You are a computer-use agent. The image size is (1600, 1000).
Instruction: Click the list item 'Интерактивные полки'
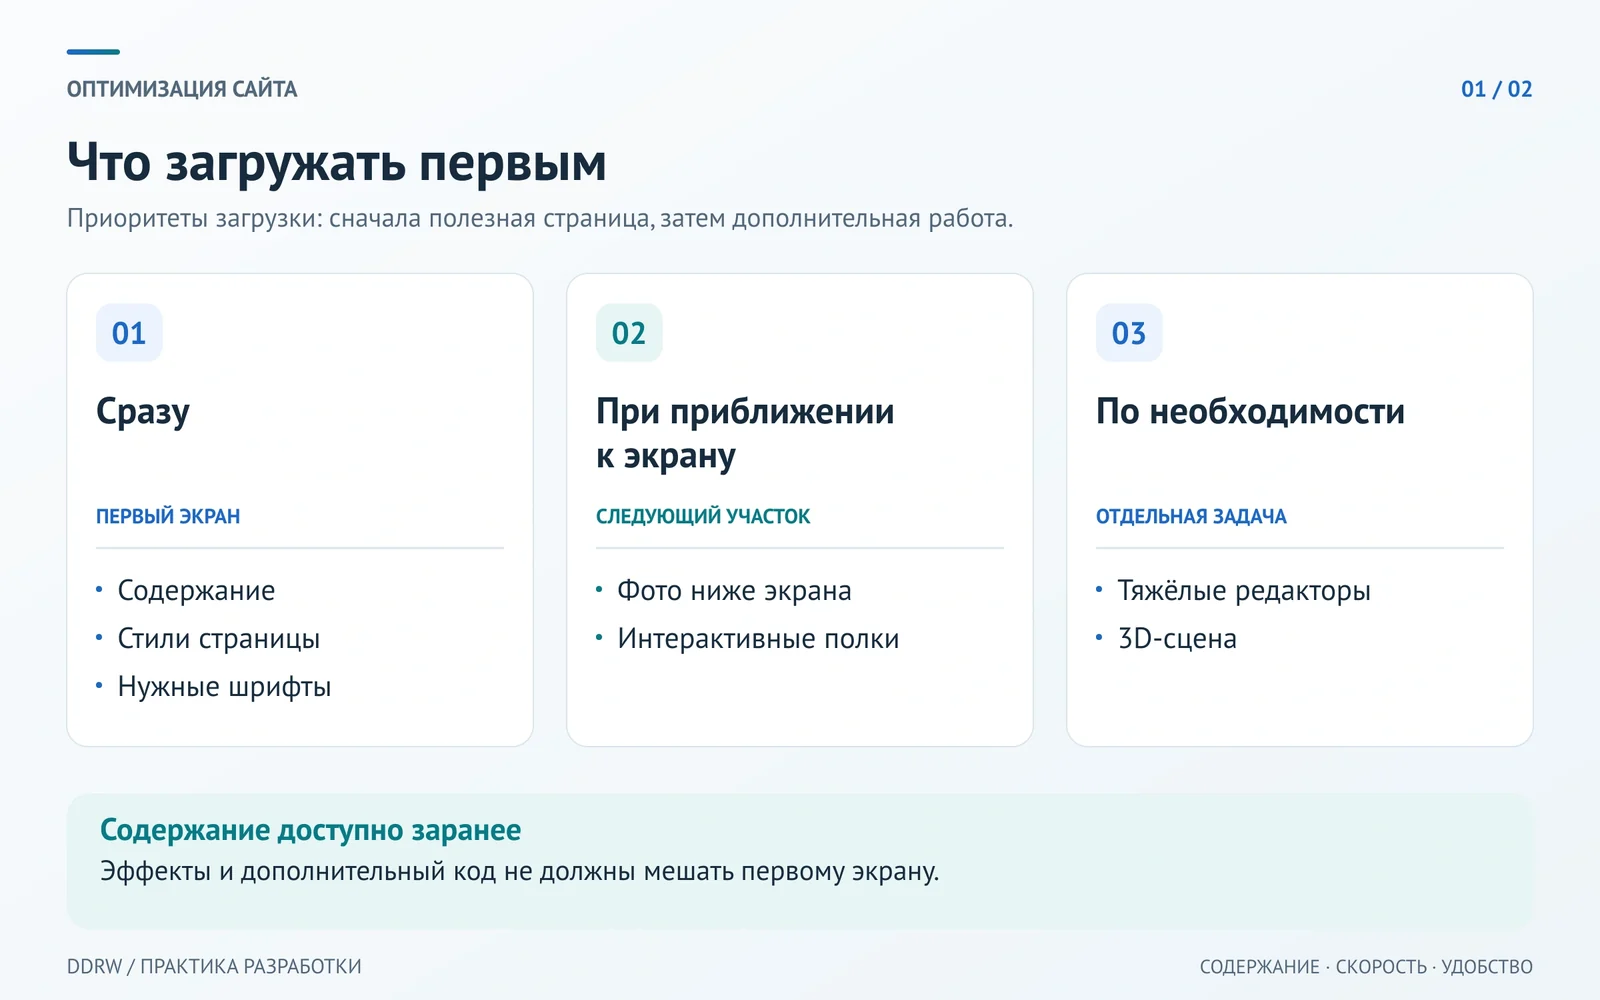758,638
